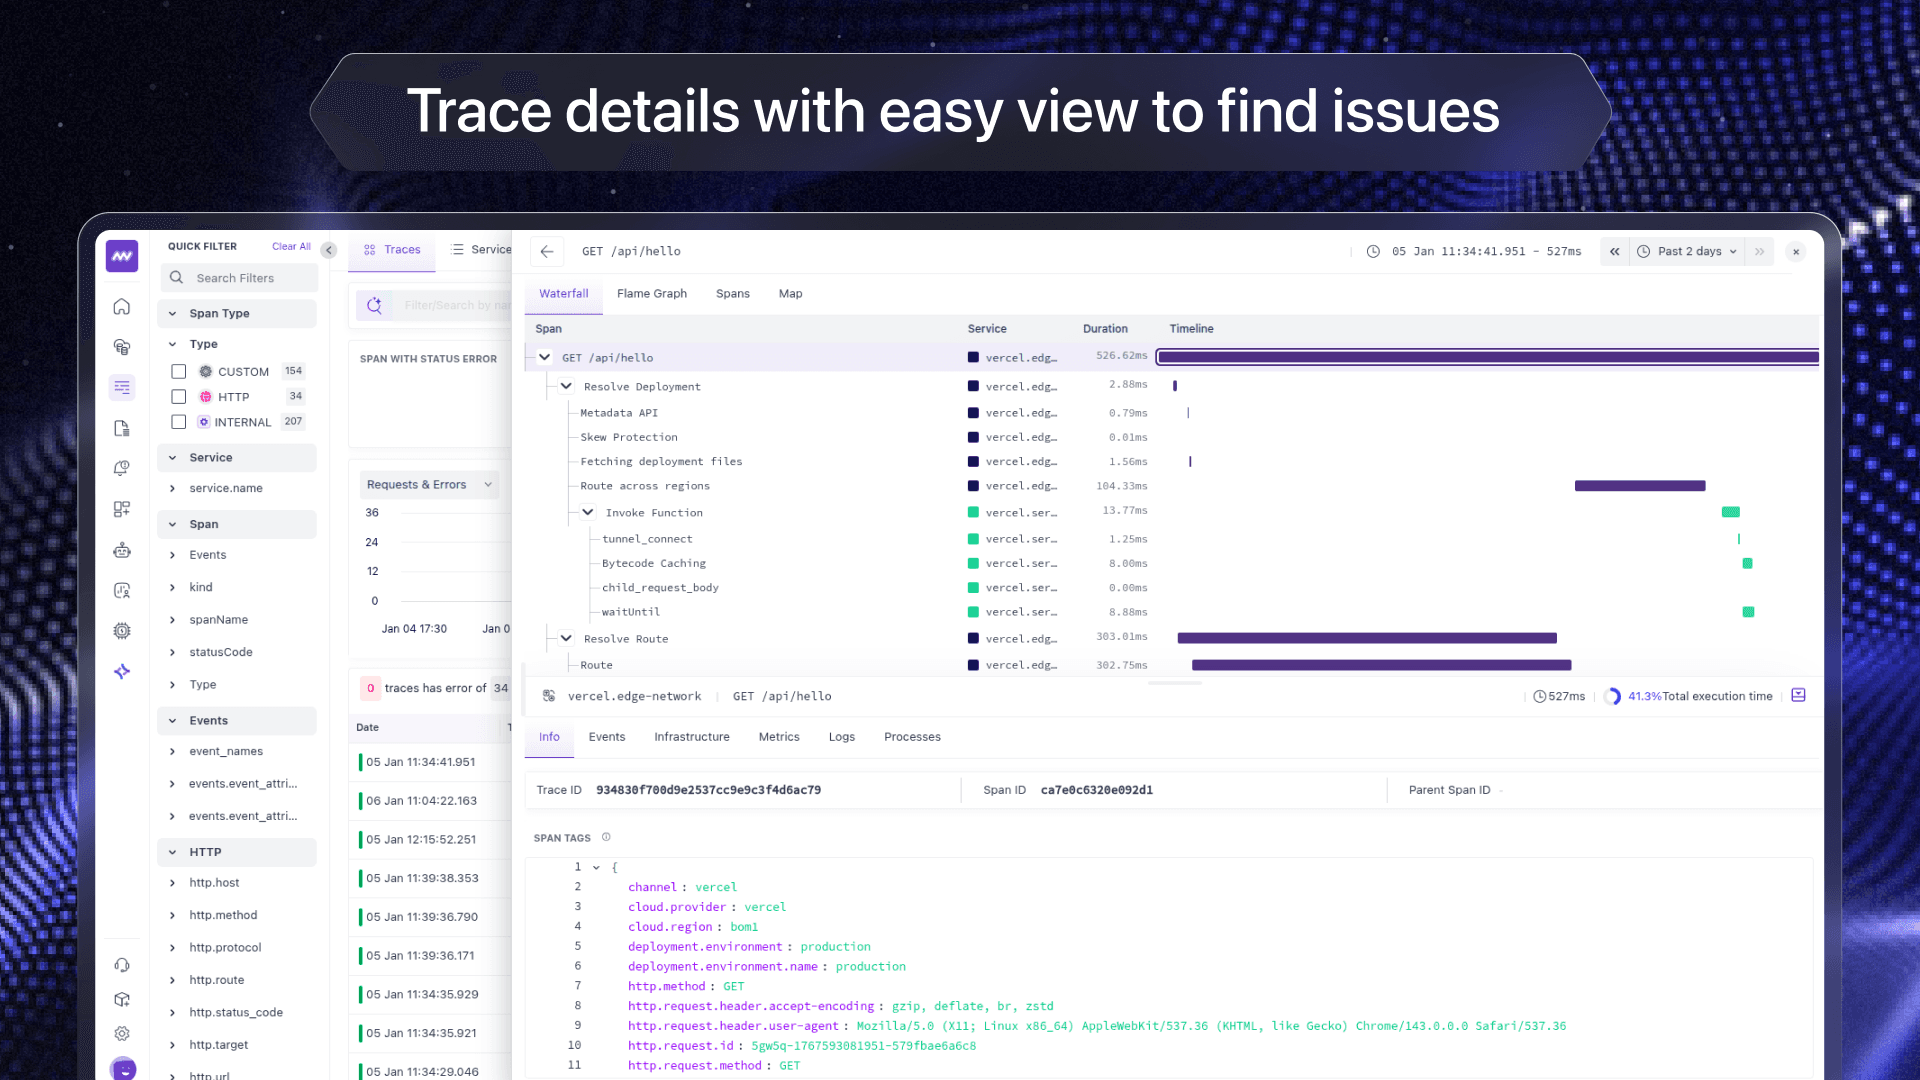Click the Route across regions timeline bar
Screen dimensions: 1920x1080
(x=1639, y=486)
